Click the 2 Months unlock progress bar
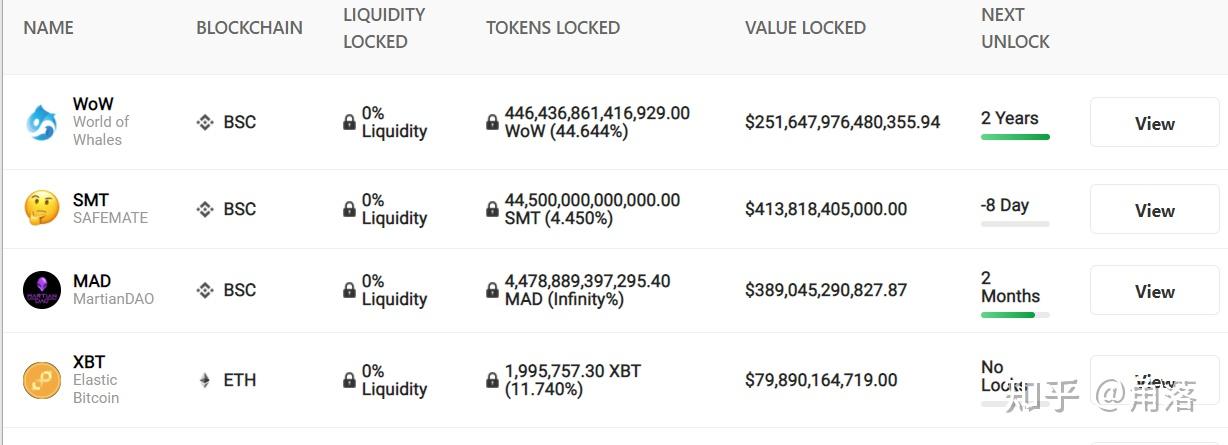 click(x=1015, y=315)
